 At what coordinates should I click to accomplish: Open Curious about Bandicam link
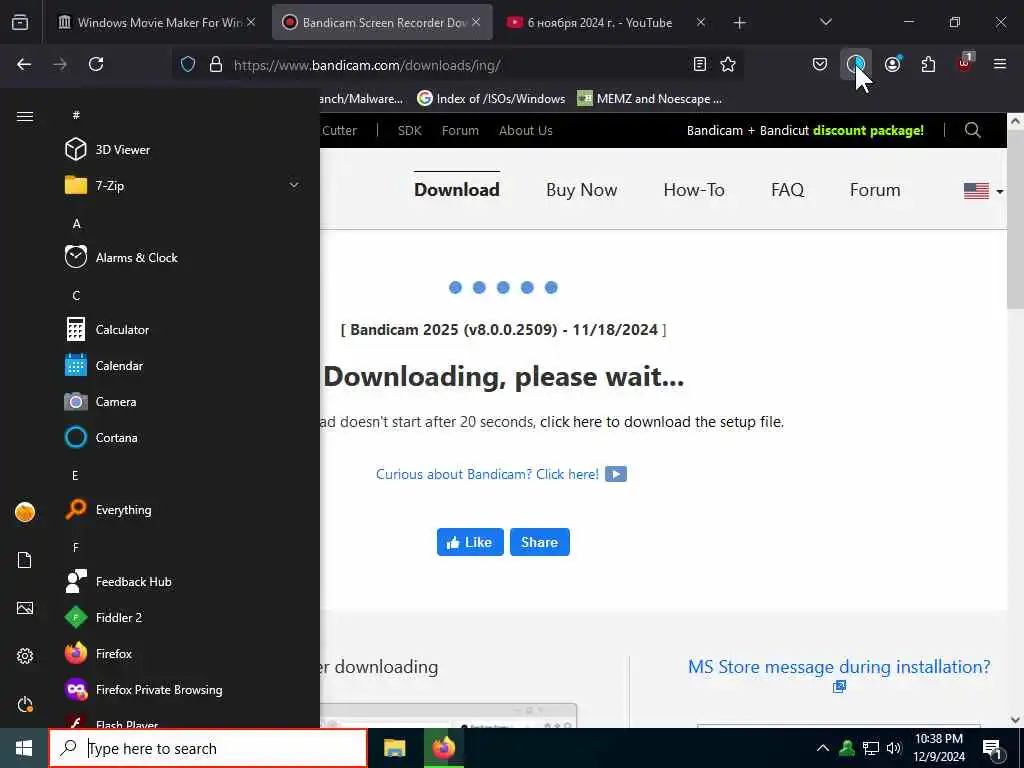(x=501, y=474)
